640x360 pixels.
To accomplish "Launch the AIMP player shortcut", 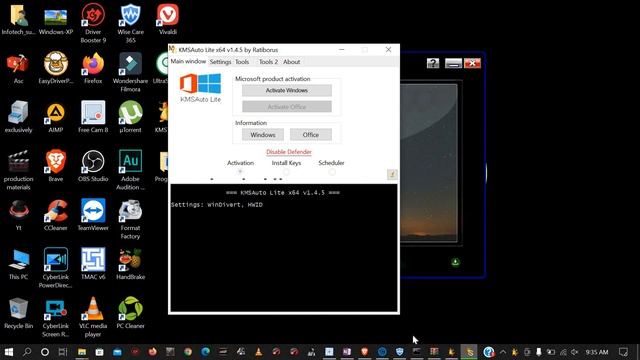I will pos(56,118).
